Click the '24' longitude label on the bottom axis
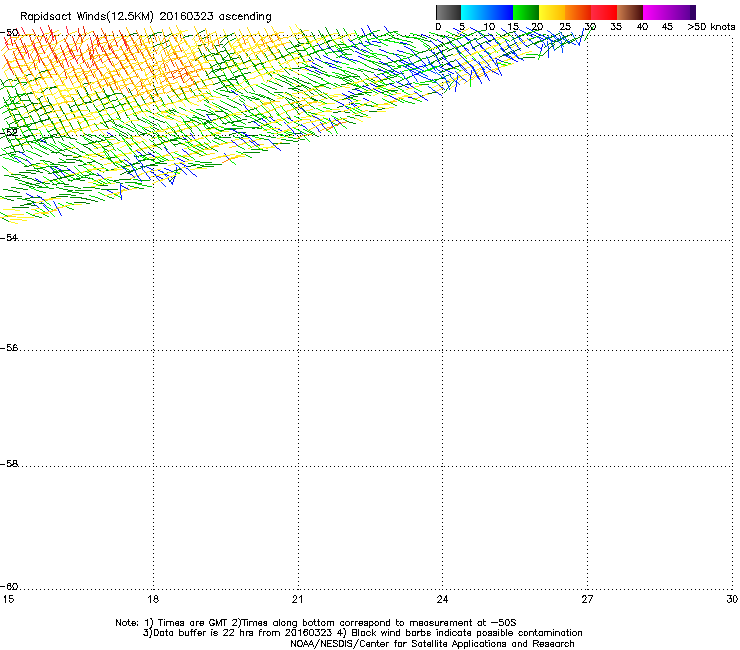The image size is (740, 650). tap(442, 599)
